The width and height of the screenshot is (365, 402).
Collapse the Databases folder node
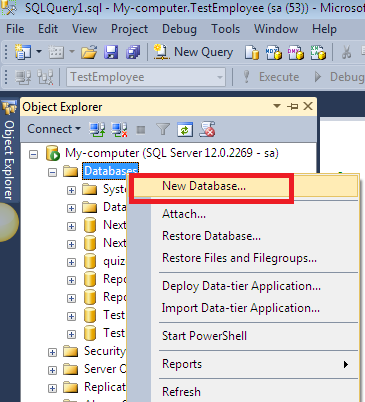[x=52, y=172]
